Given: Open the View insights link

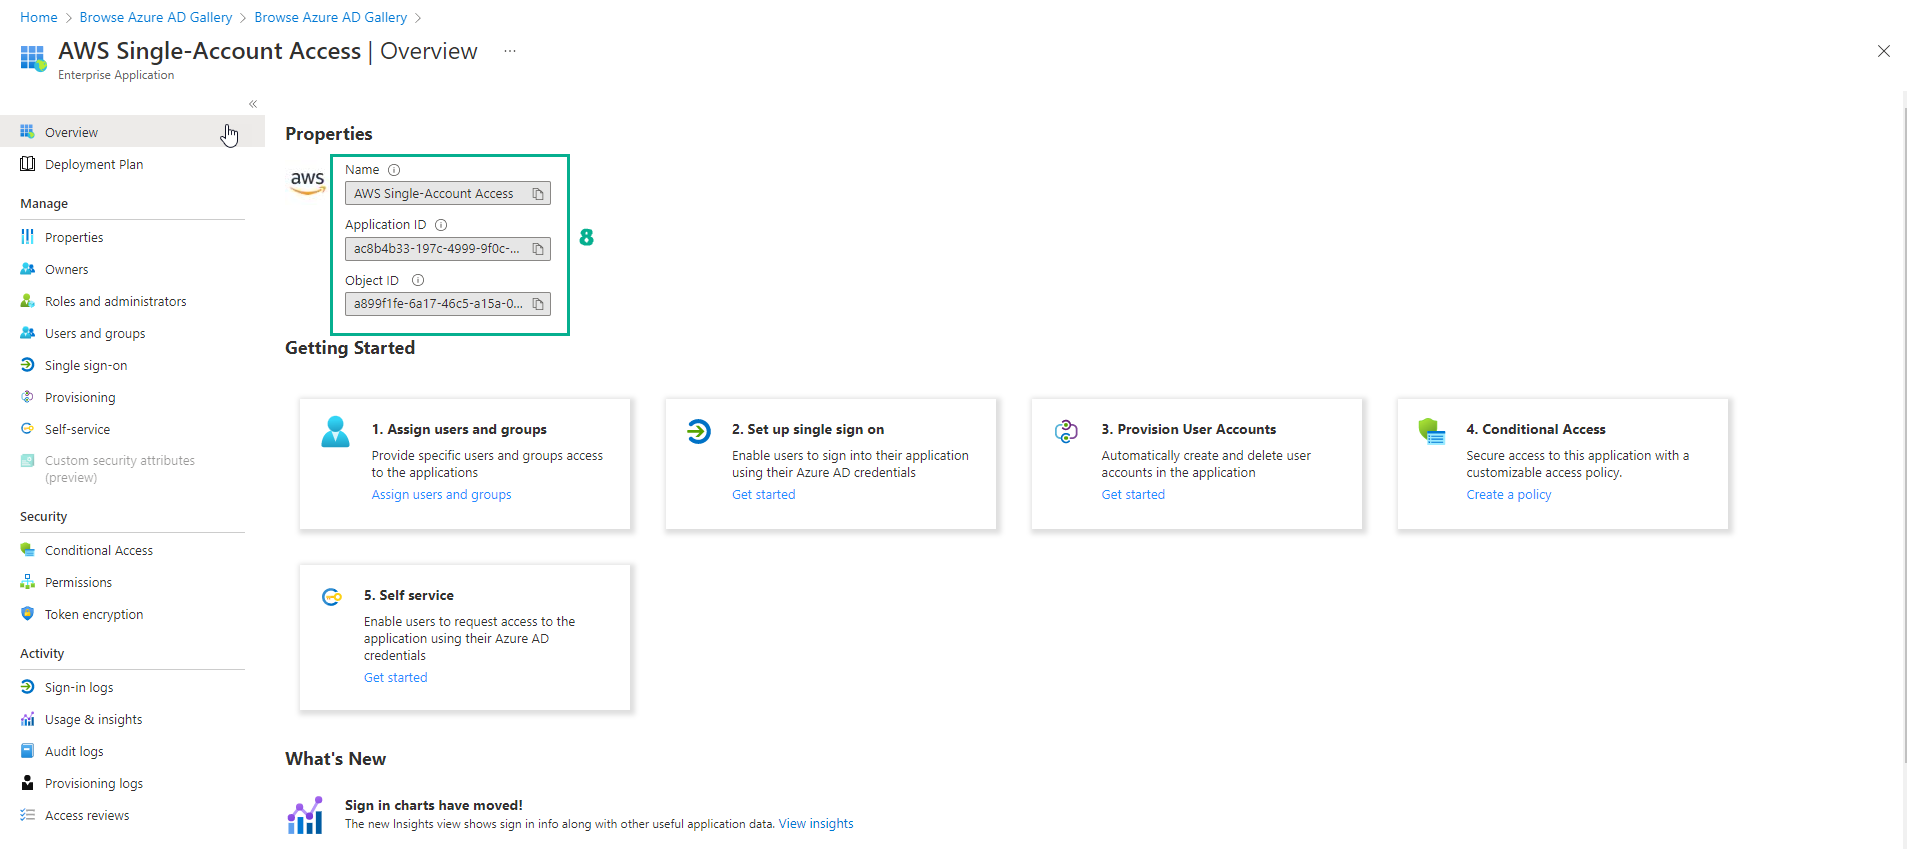Looking at the screenshot, I should tap(816, 824).
